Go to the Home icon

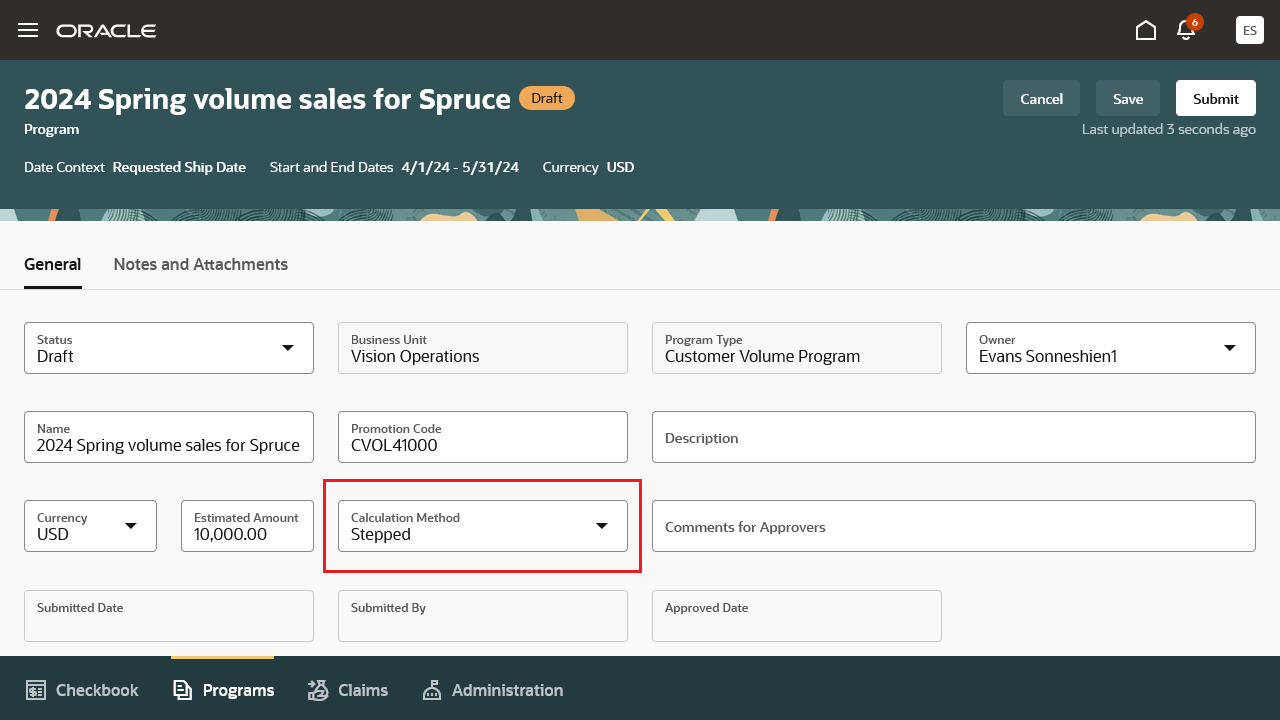[1146, 30]
